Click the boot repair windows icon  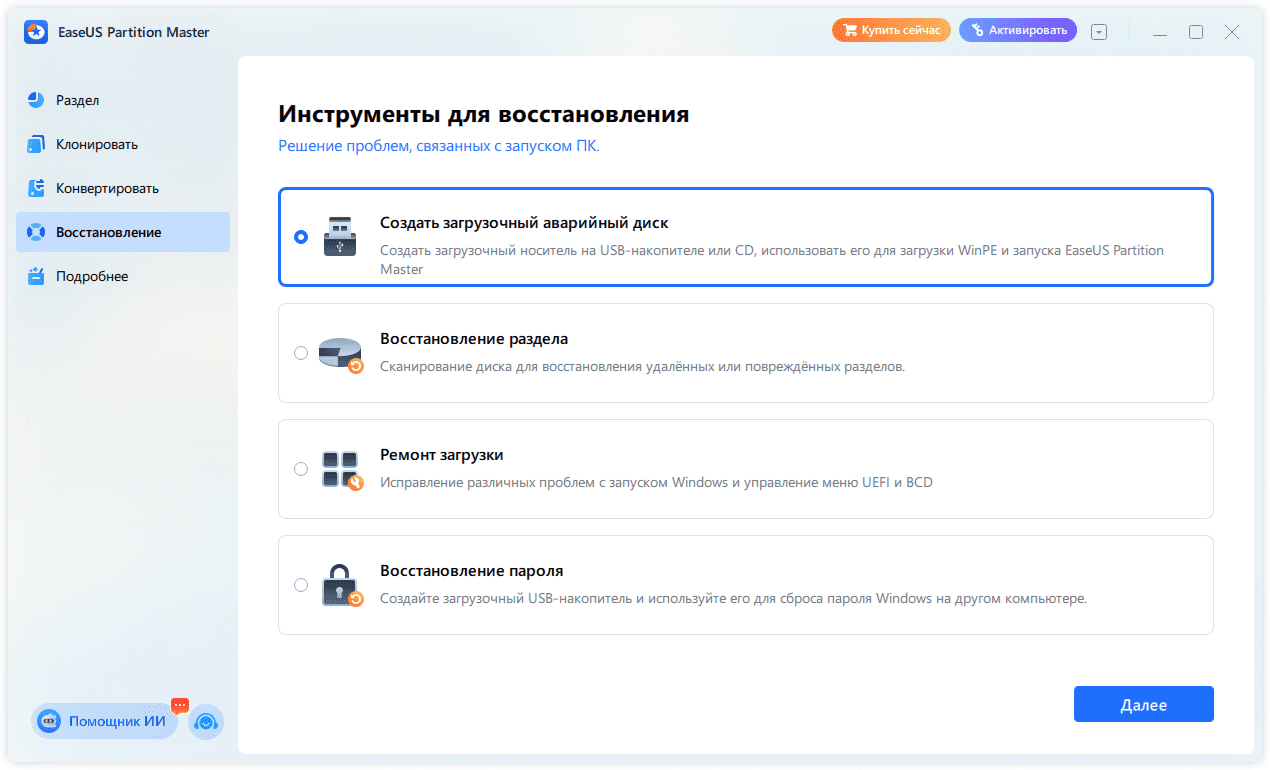point(342,470)
